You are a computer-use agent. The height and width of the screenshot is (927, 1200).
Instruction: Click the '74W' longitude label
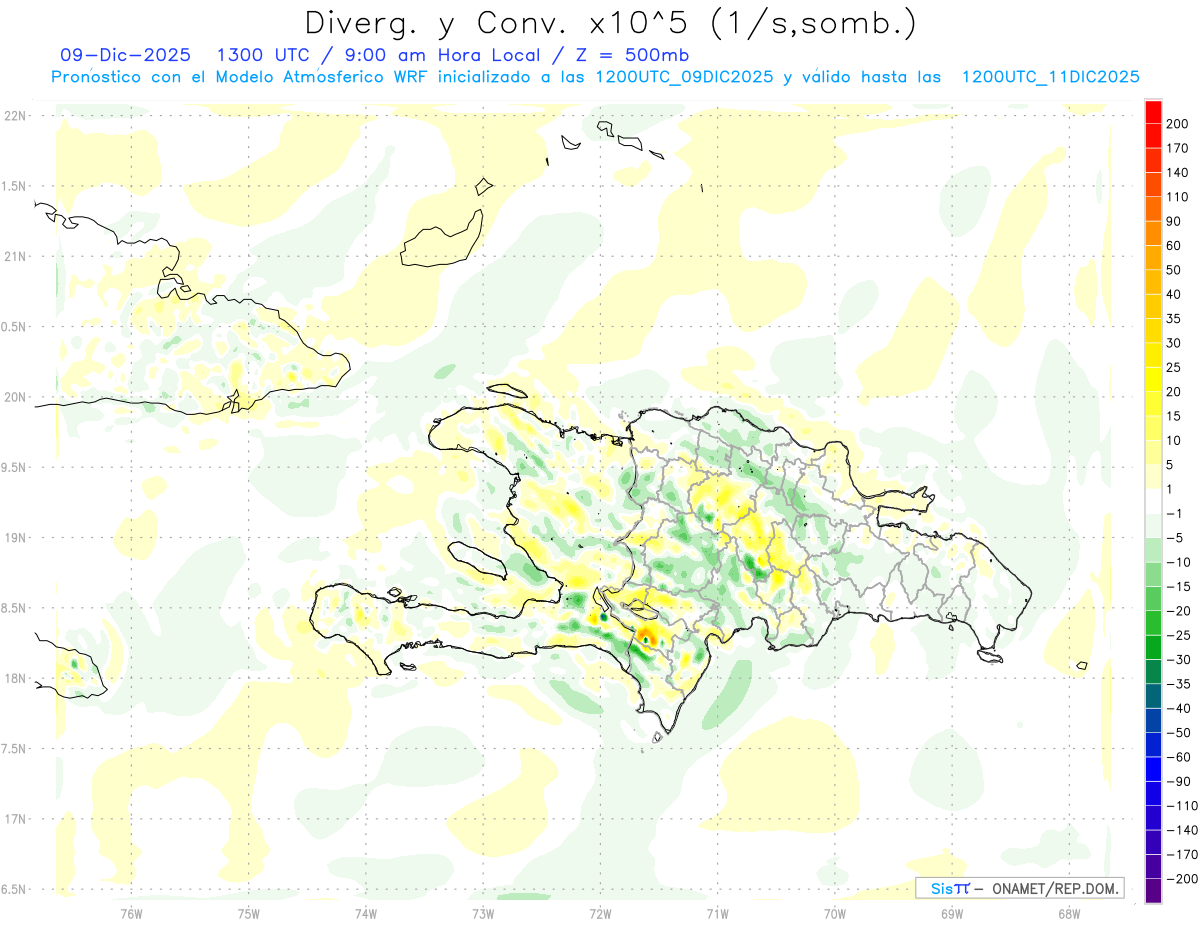366,914
